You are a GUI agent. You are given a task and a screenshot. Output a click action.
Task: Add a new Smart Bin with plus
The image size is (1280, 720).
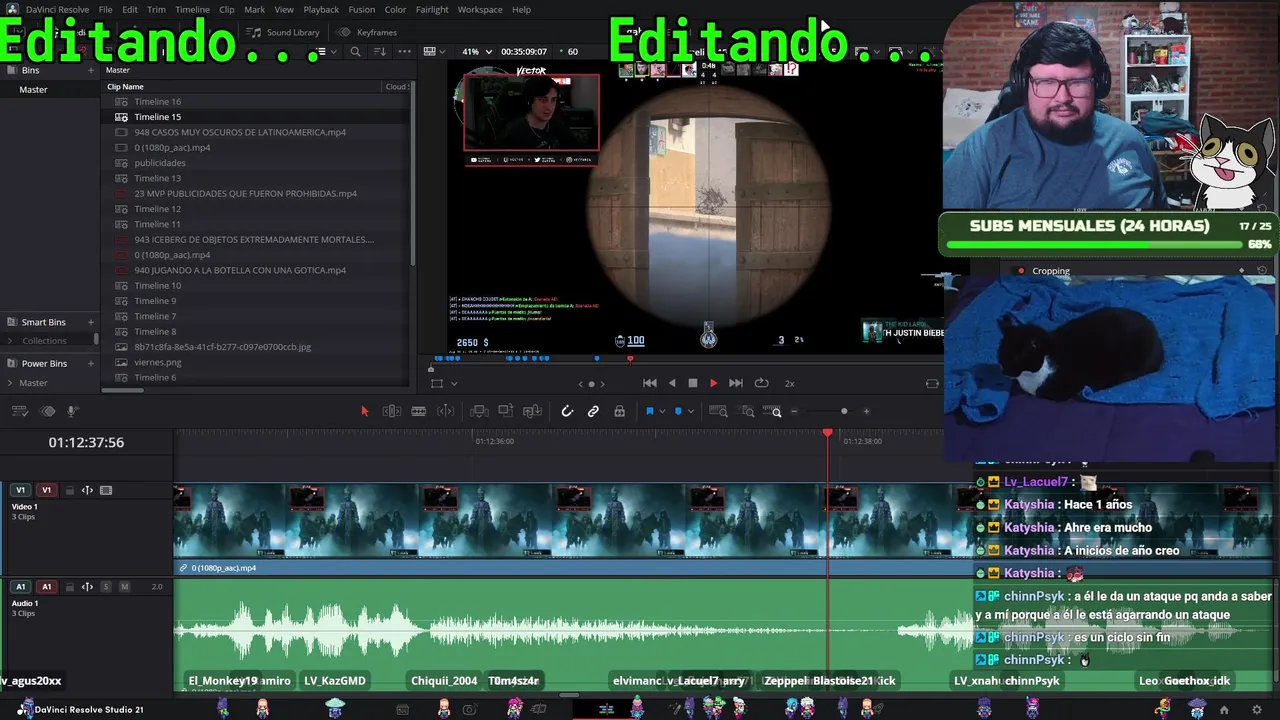pos(91,322)
